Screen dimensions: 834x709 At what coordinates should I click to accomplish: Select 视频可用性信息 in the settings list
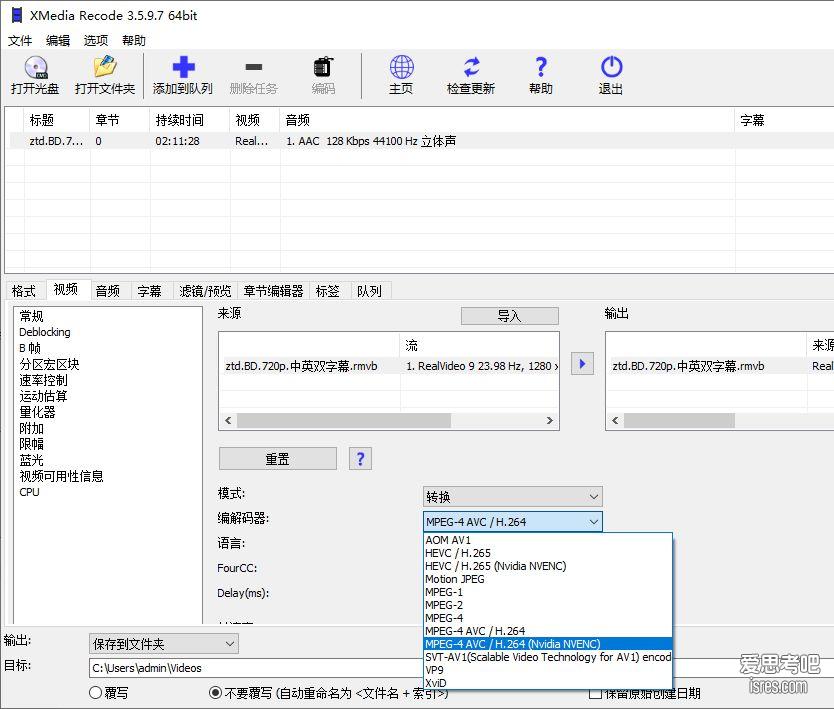click(x=61, y=476)
